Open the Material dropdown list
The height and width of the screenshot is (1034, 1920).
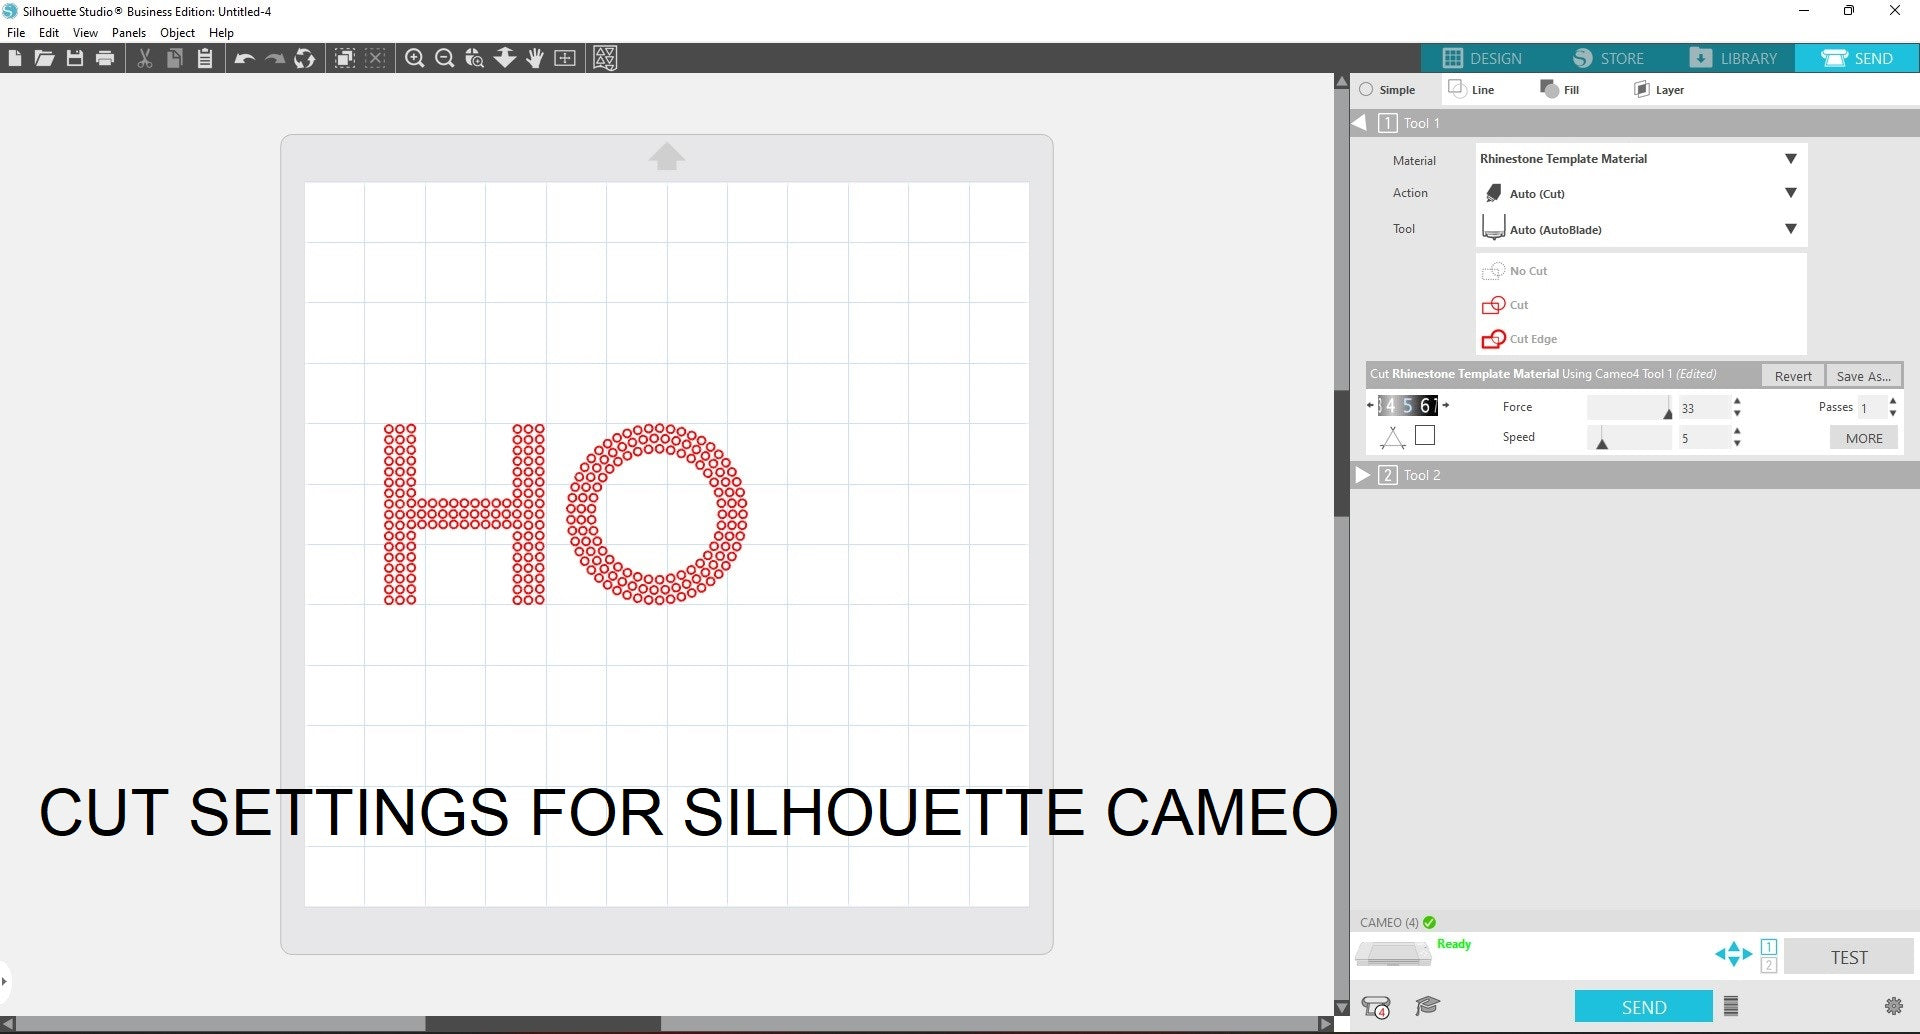[1790, 159]
